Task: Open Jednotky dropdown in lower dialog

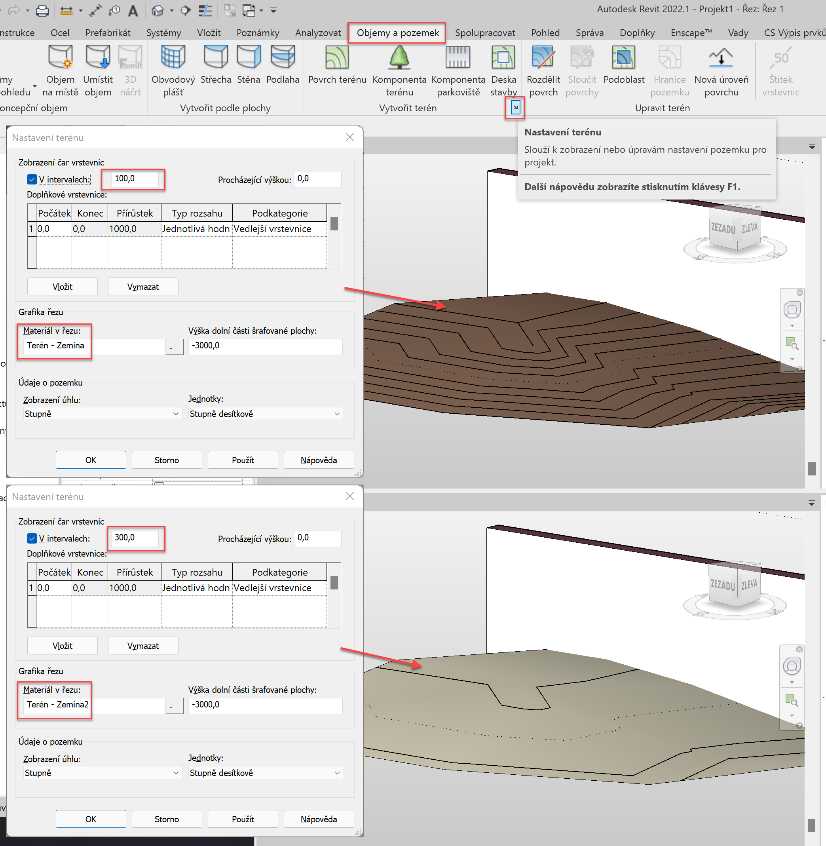Action: [265, 773]
